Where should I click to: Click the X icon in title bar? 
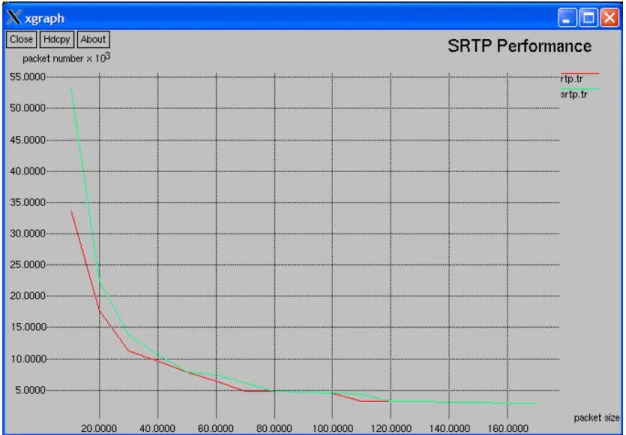[x=14, y=18]
